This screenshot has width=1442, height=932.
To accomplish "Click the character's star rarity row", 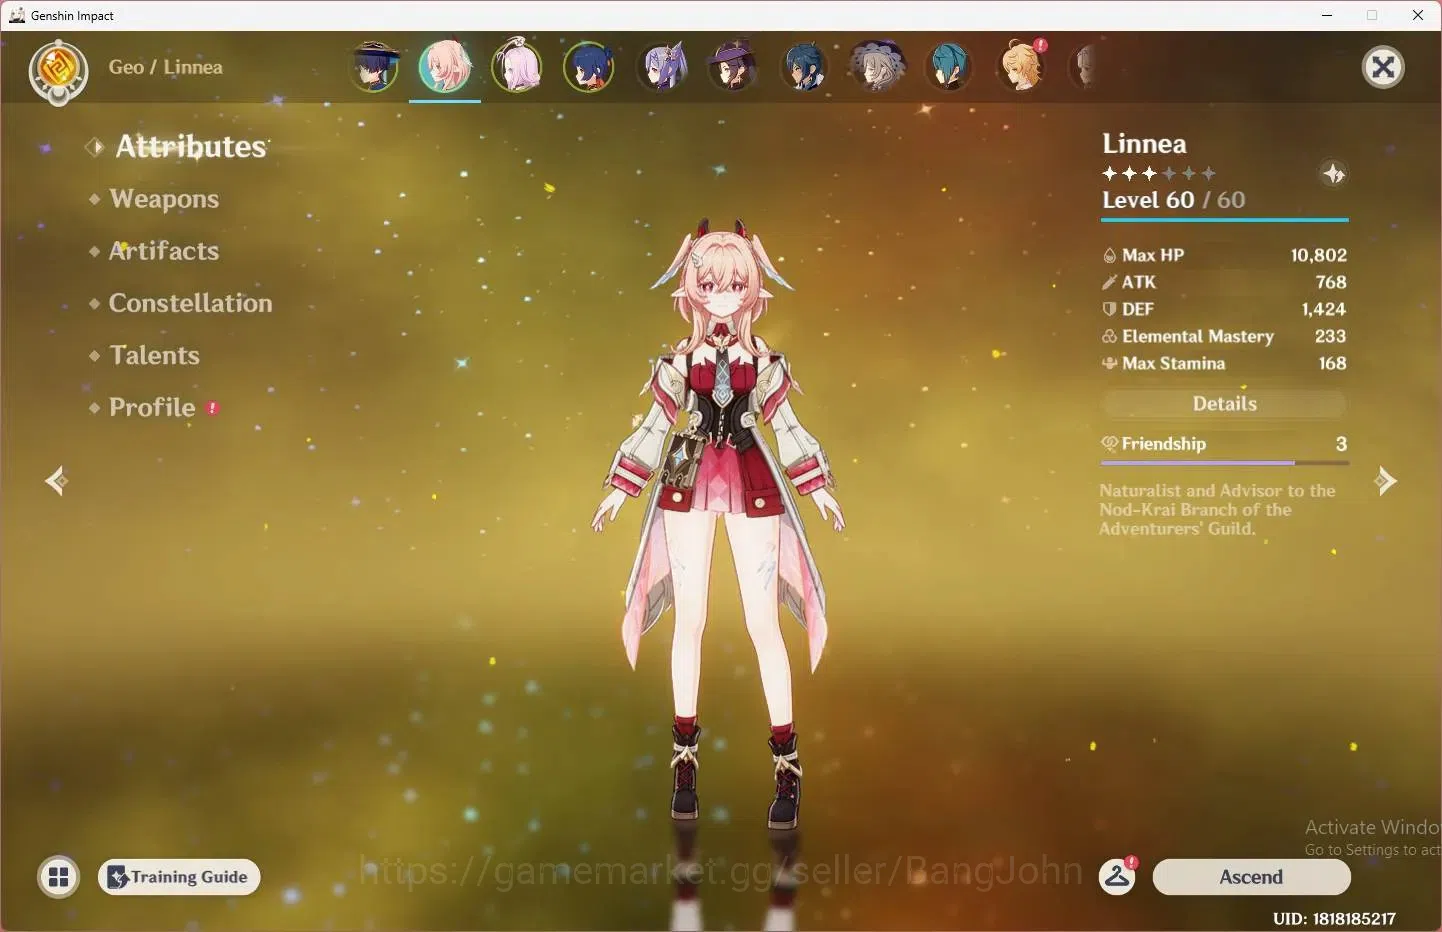I will pos(1159,173).
